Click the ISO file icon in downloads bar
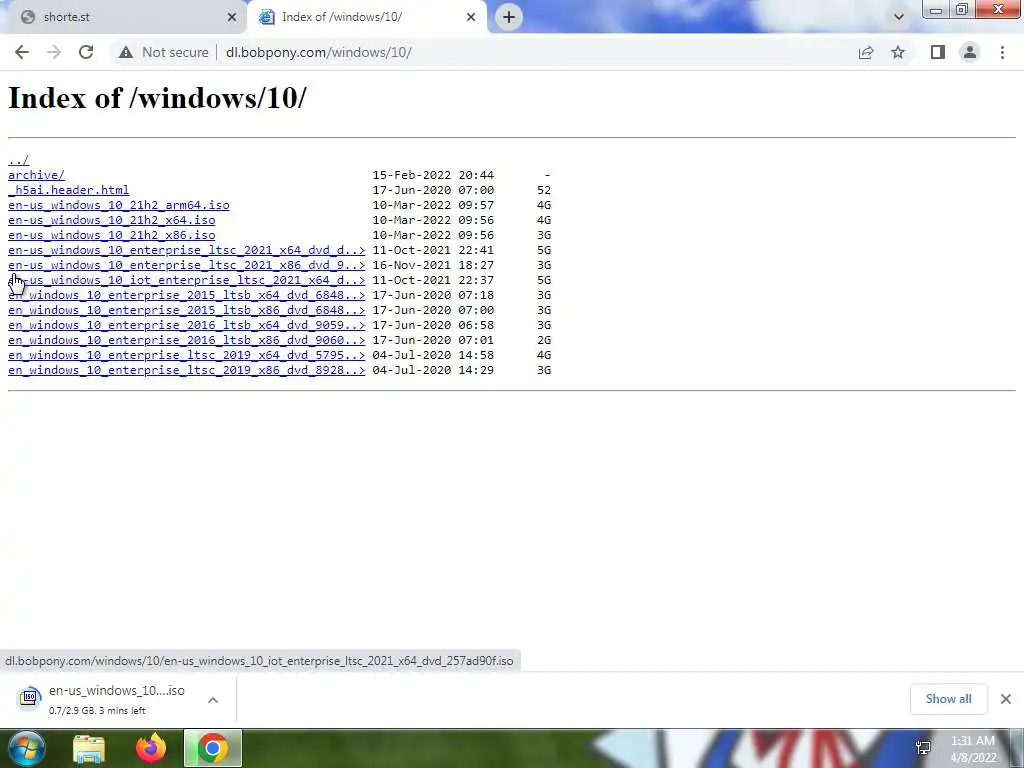 tap(29, 698)
